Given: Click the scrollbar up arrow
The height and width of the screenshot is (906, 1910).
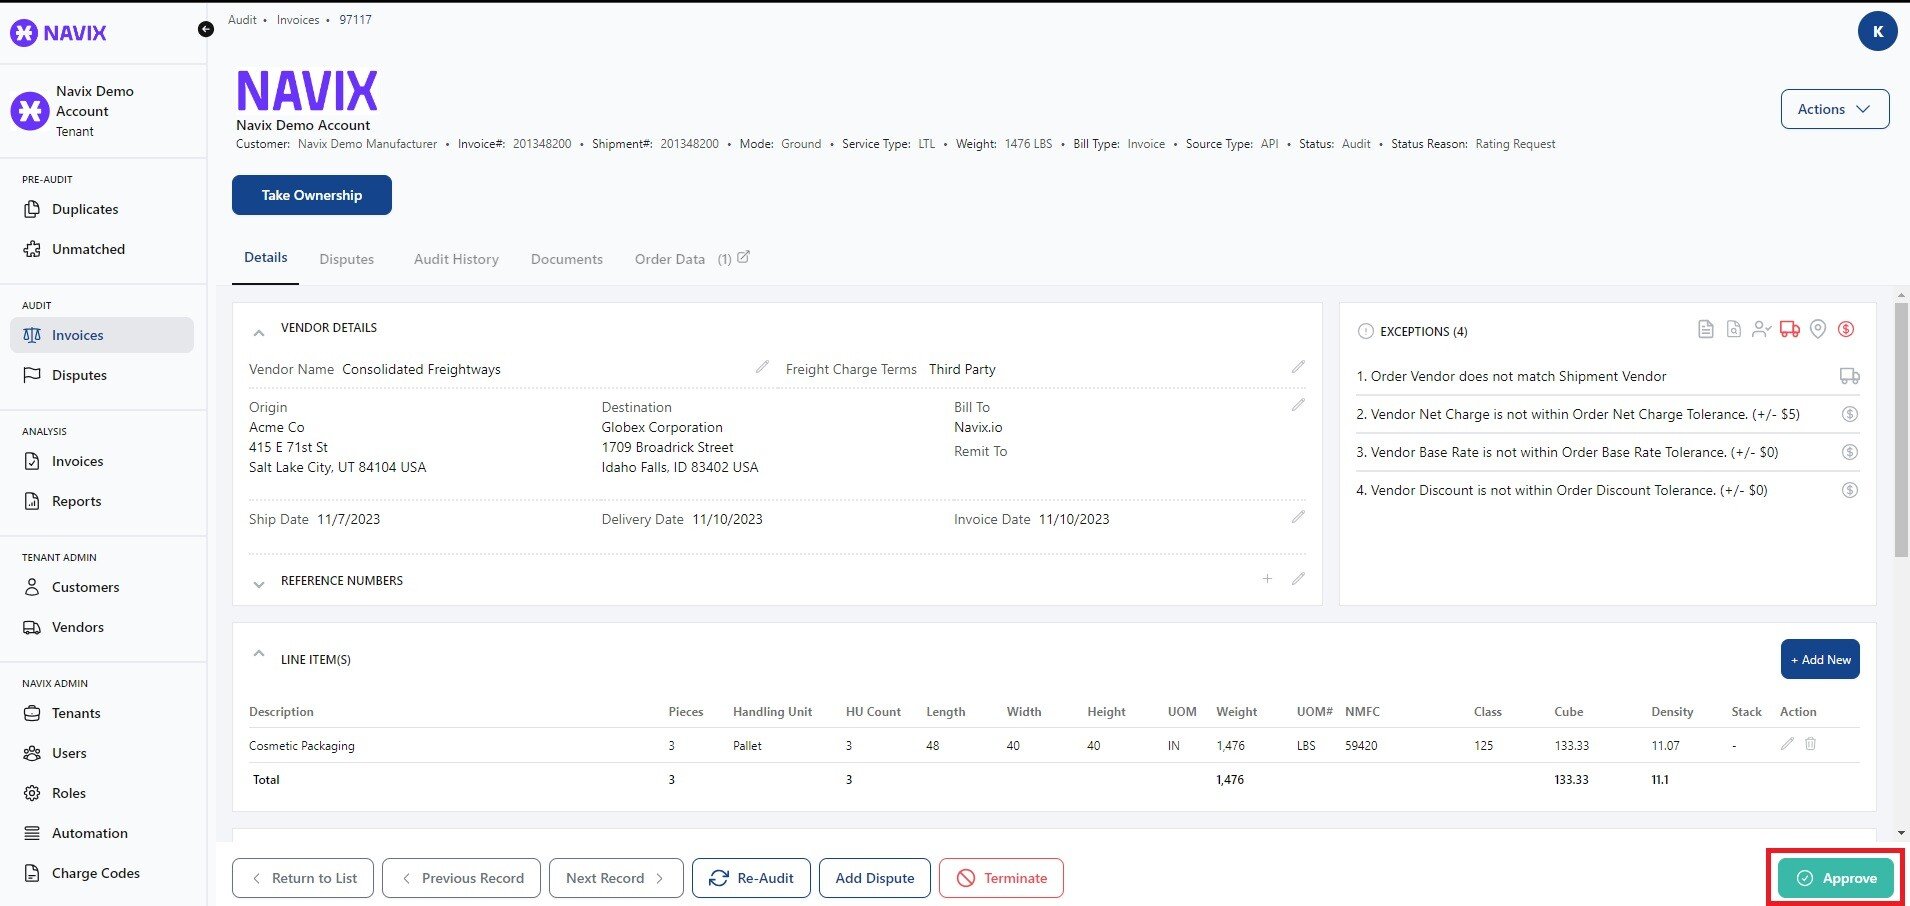Looking at the screenshot, I should tap(1901, 296).
